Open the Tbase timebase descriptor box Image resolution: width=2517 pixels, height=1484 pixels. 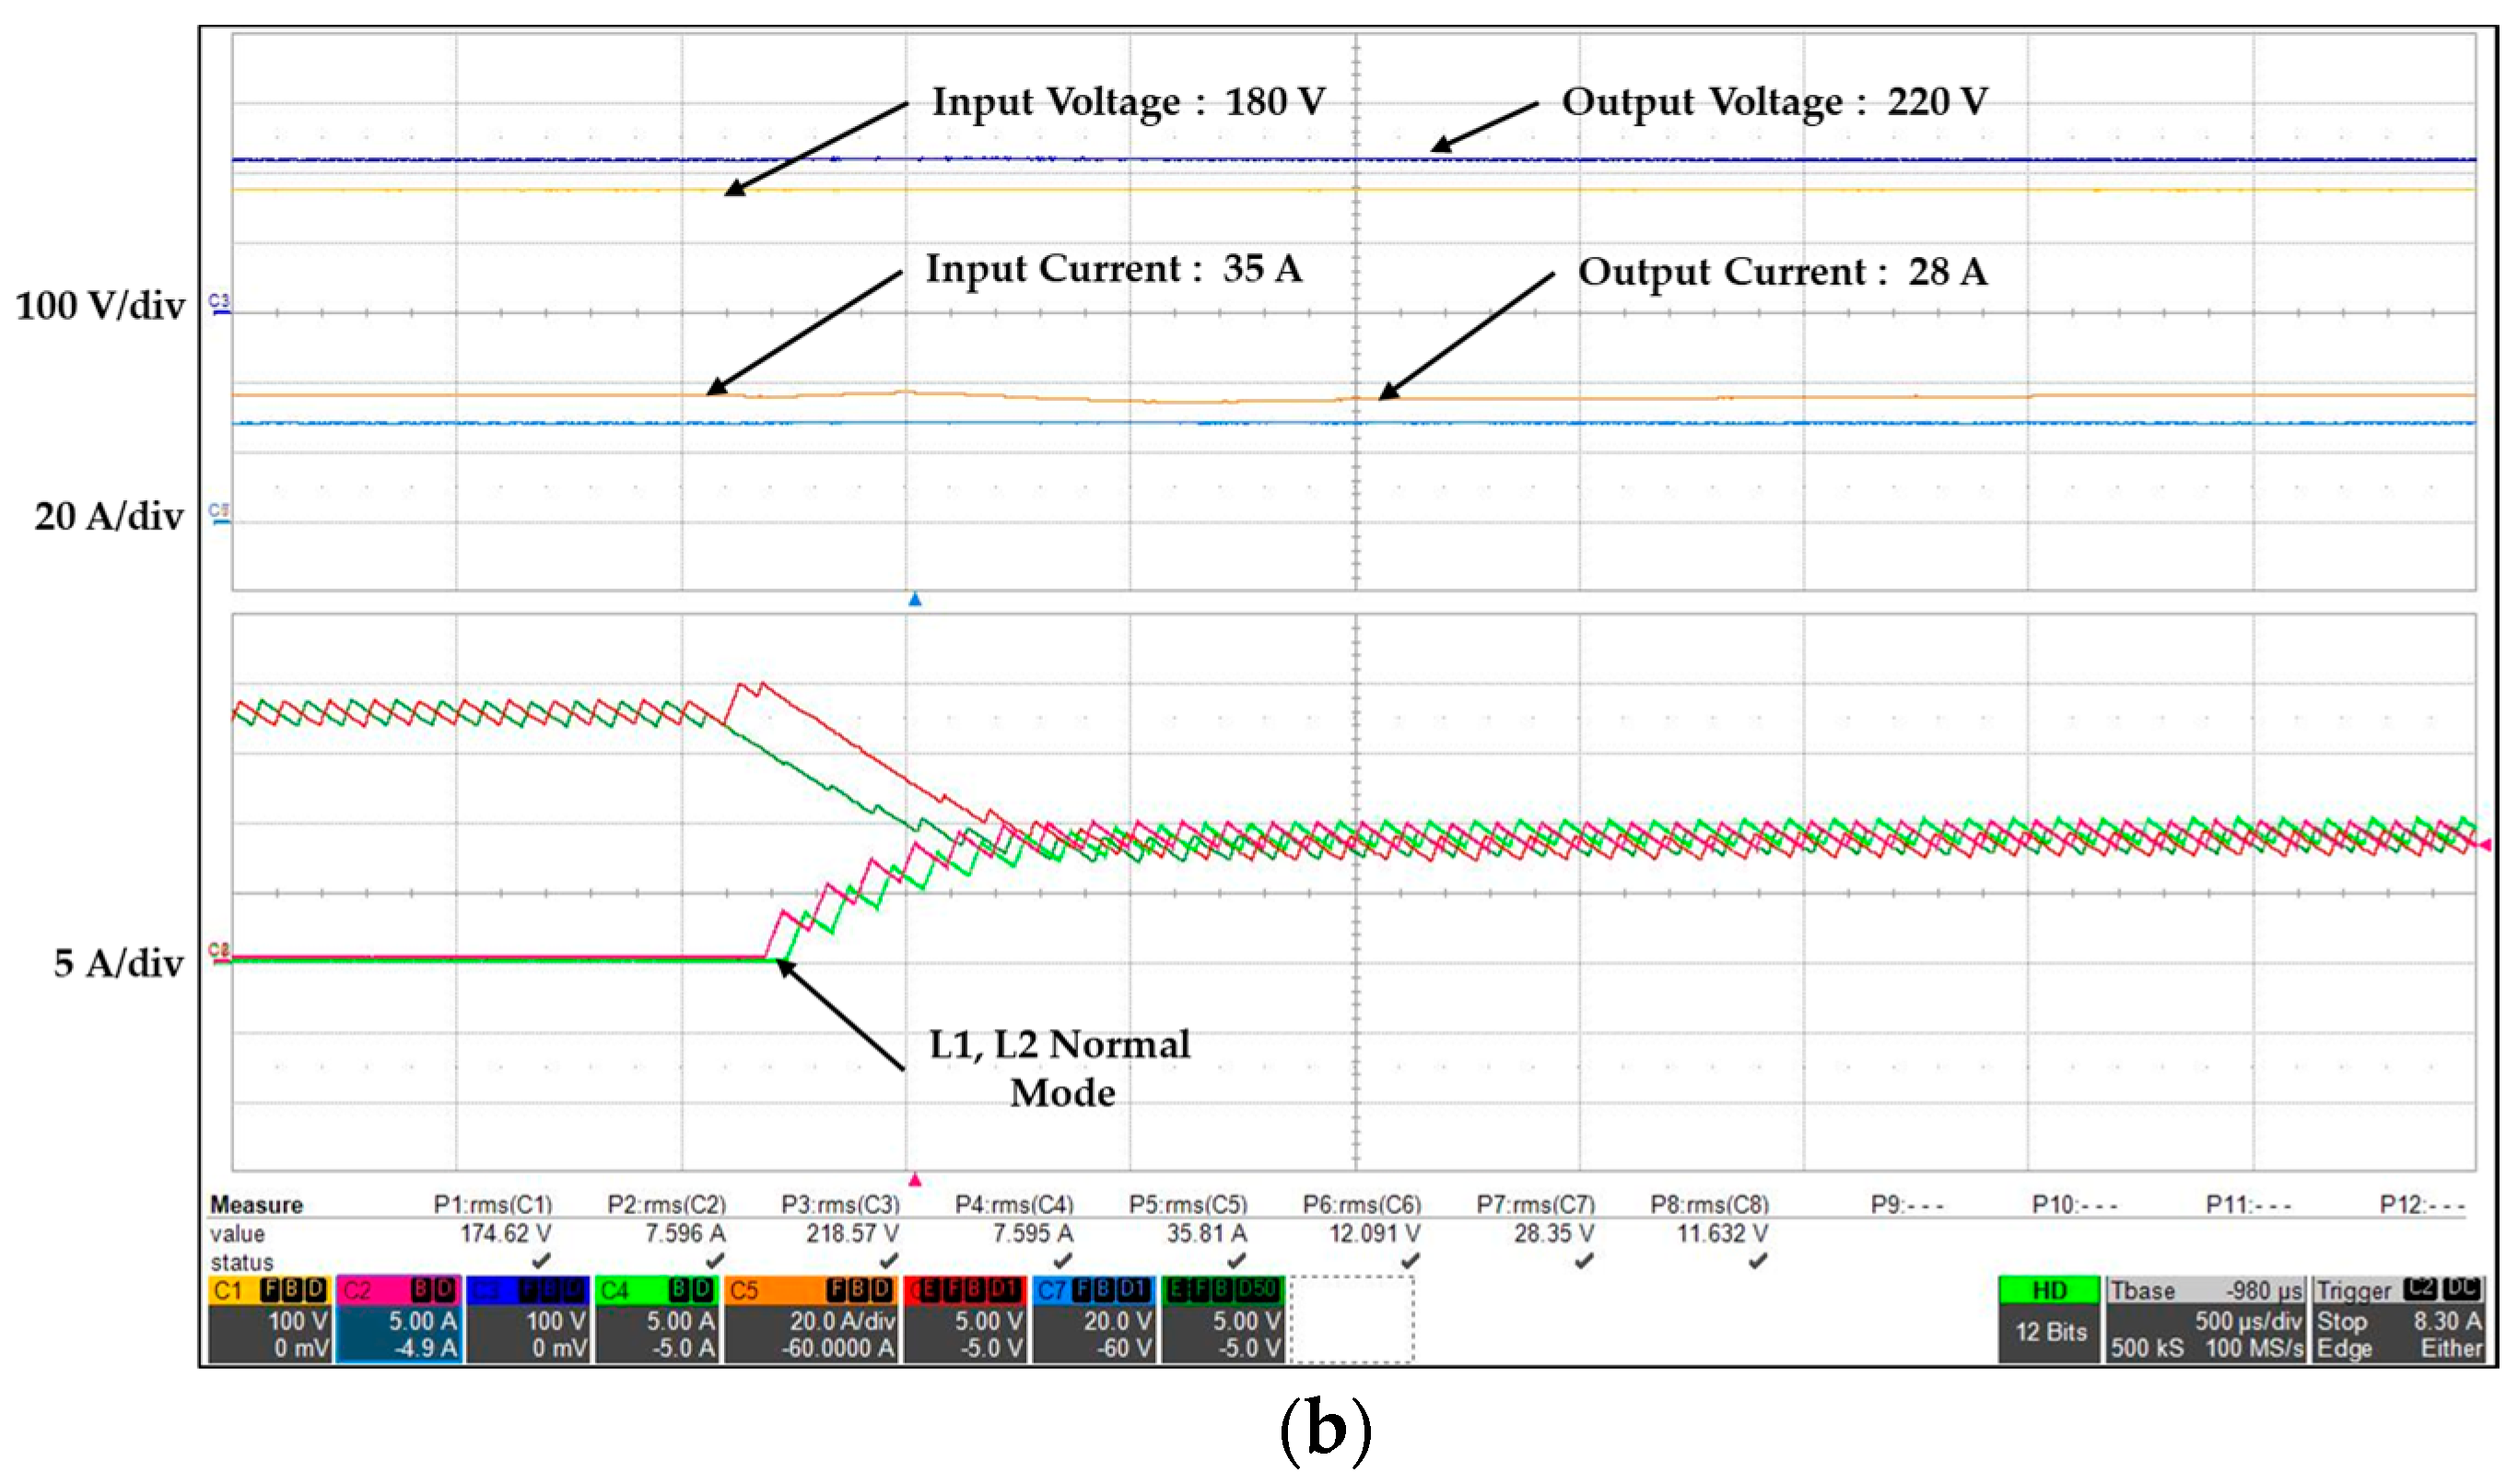coord(2206,1321)
